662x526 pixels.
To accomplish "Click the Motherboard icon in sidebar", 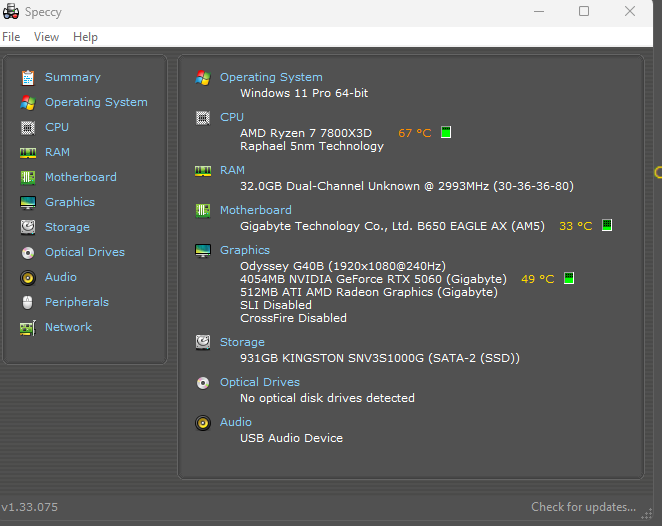I will [28, 177].
